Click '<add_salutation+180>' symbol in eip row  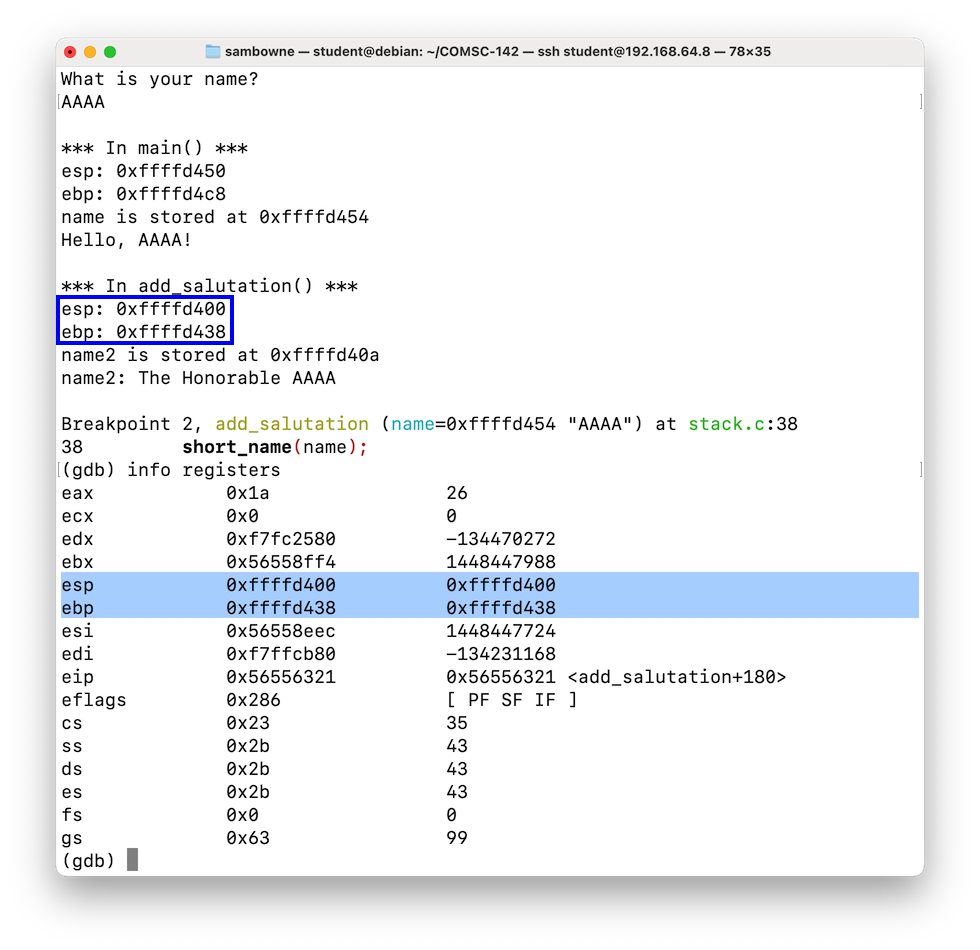[x=676, y=678]
